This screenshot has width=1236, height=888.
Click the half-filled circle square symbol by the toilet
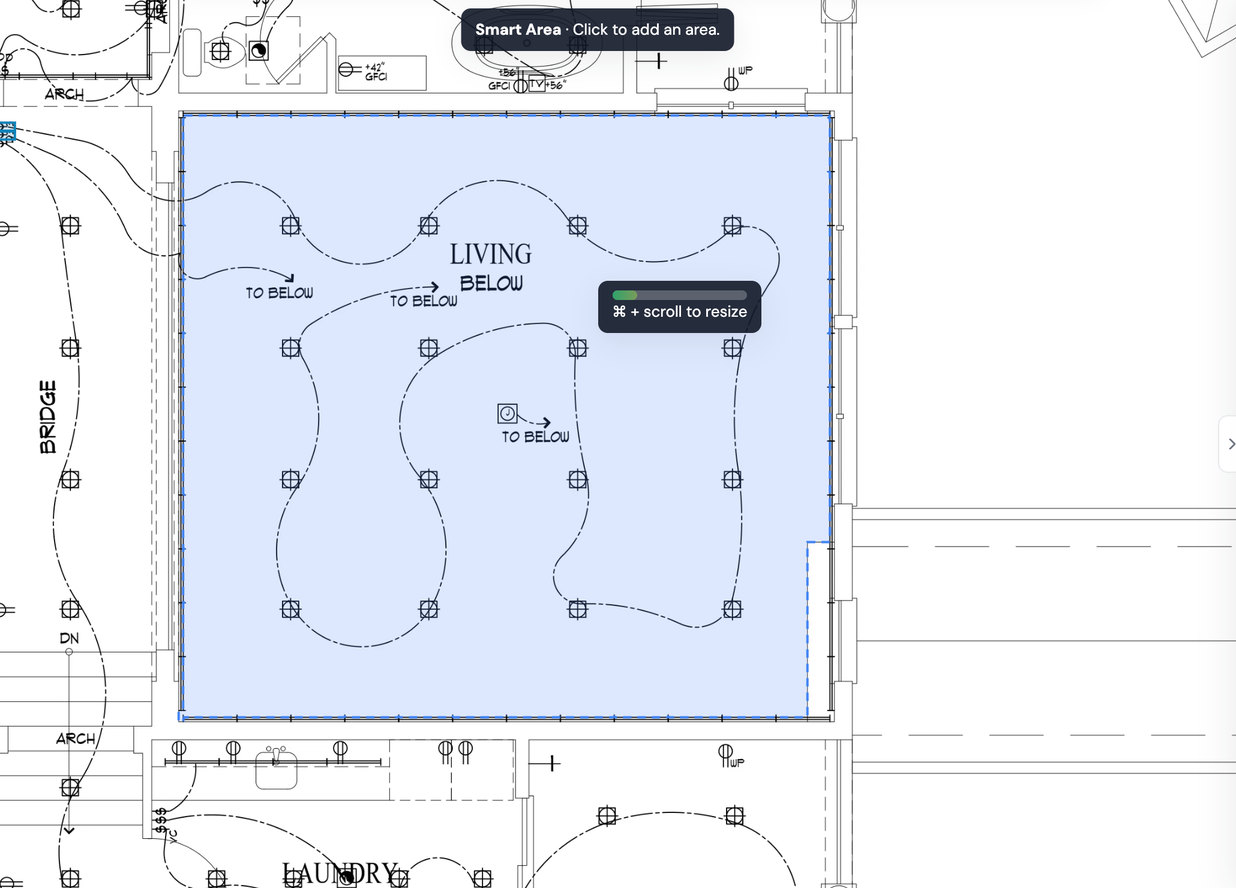tap(259, 49)
